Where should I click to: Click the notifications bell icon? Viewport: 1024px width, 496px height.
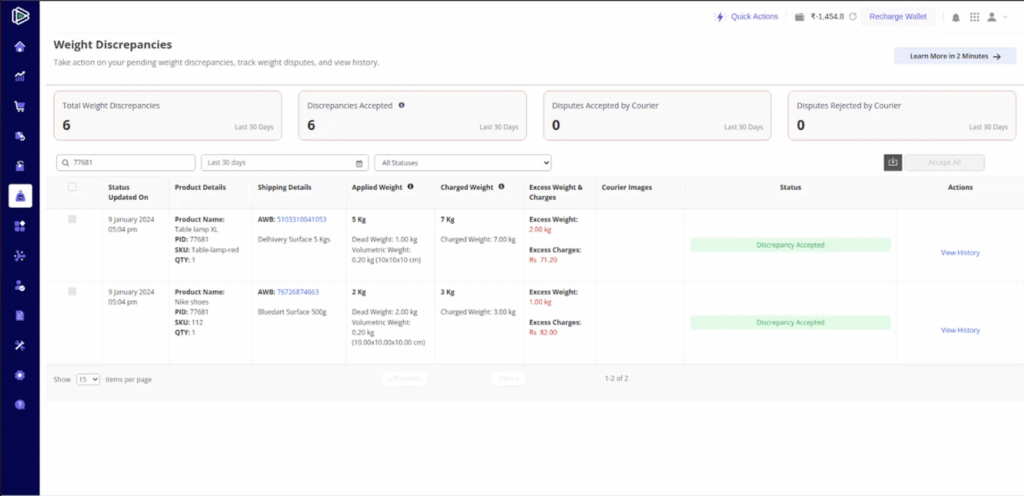956,17
